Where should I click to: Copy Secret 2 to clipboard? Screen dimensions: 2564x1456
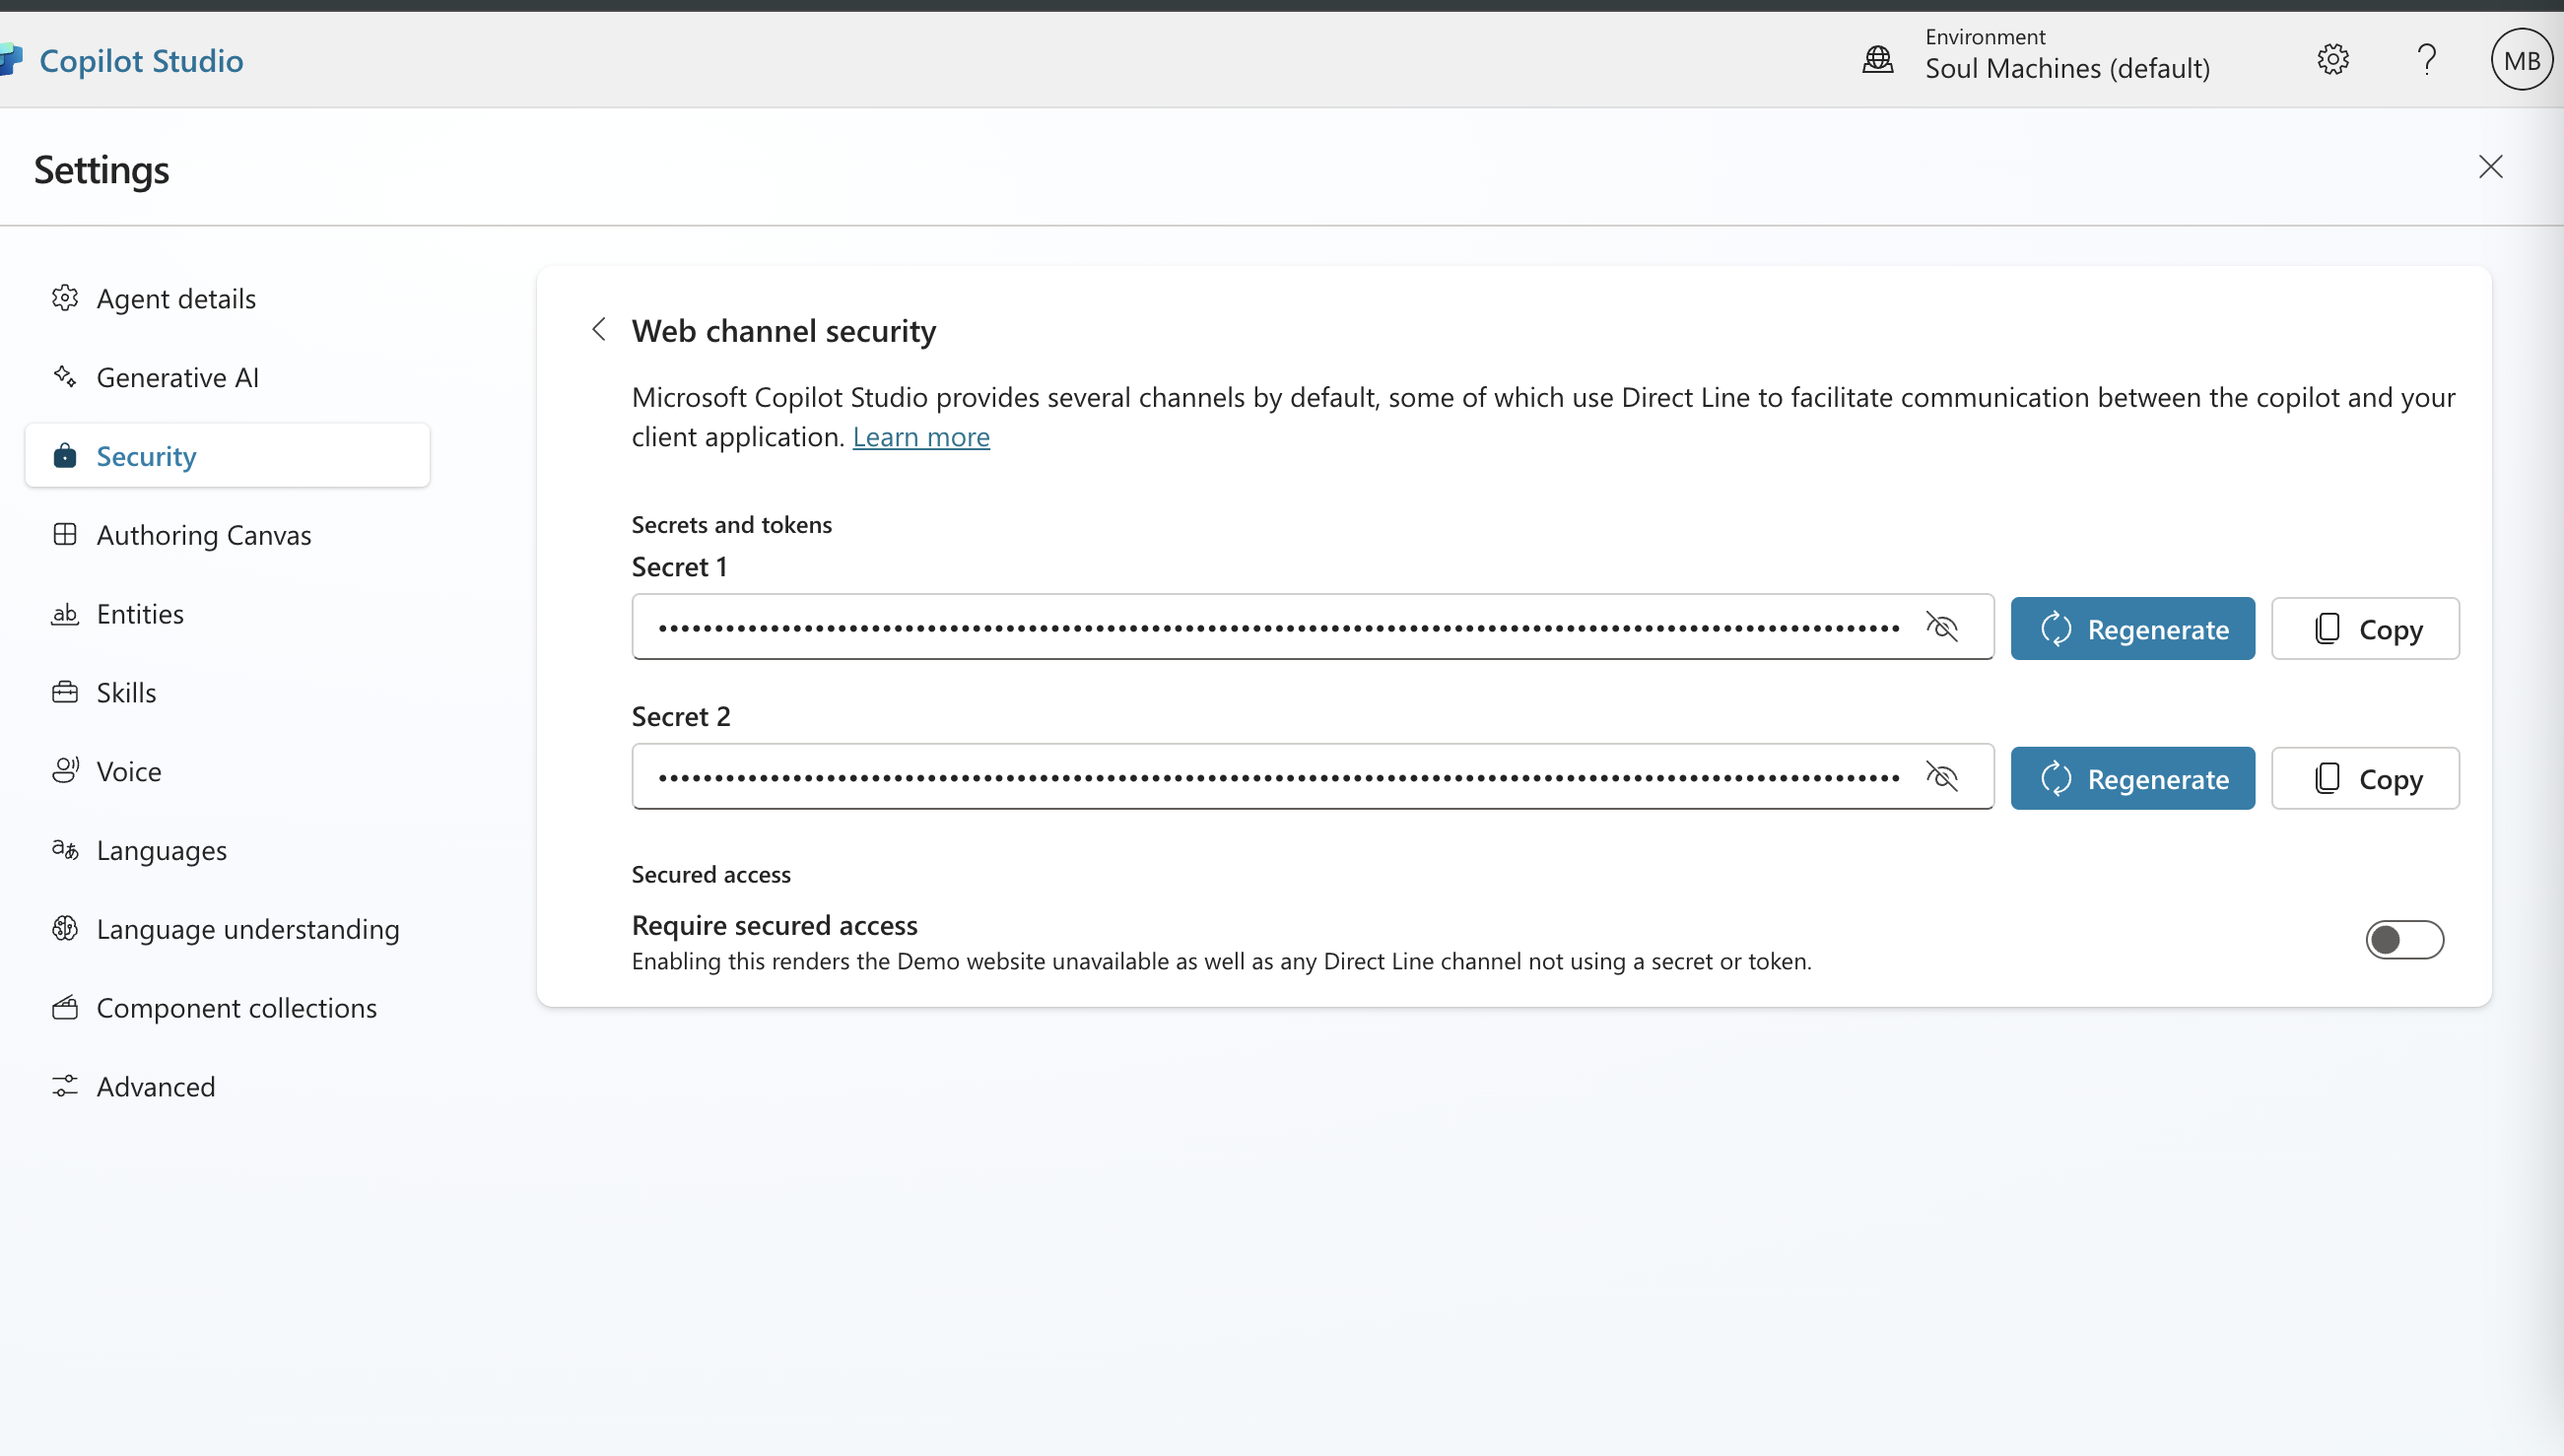[x=2364, y=779]
